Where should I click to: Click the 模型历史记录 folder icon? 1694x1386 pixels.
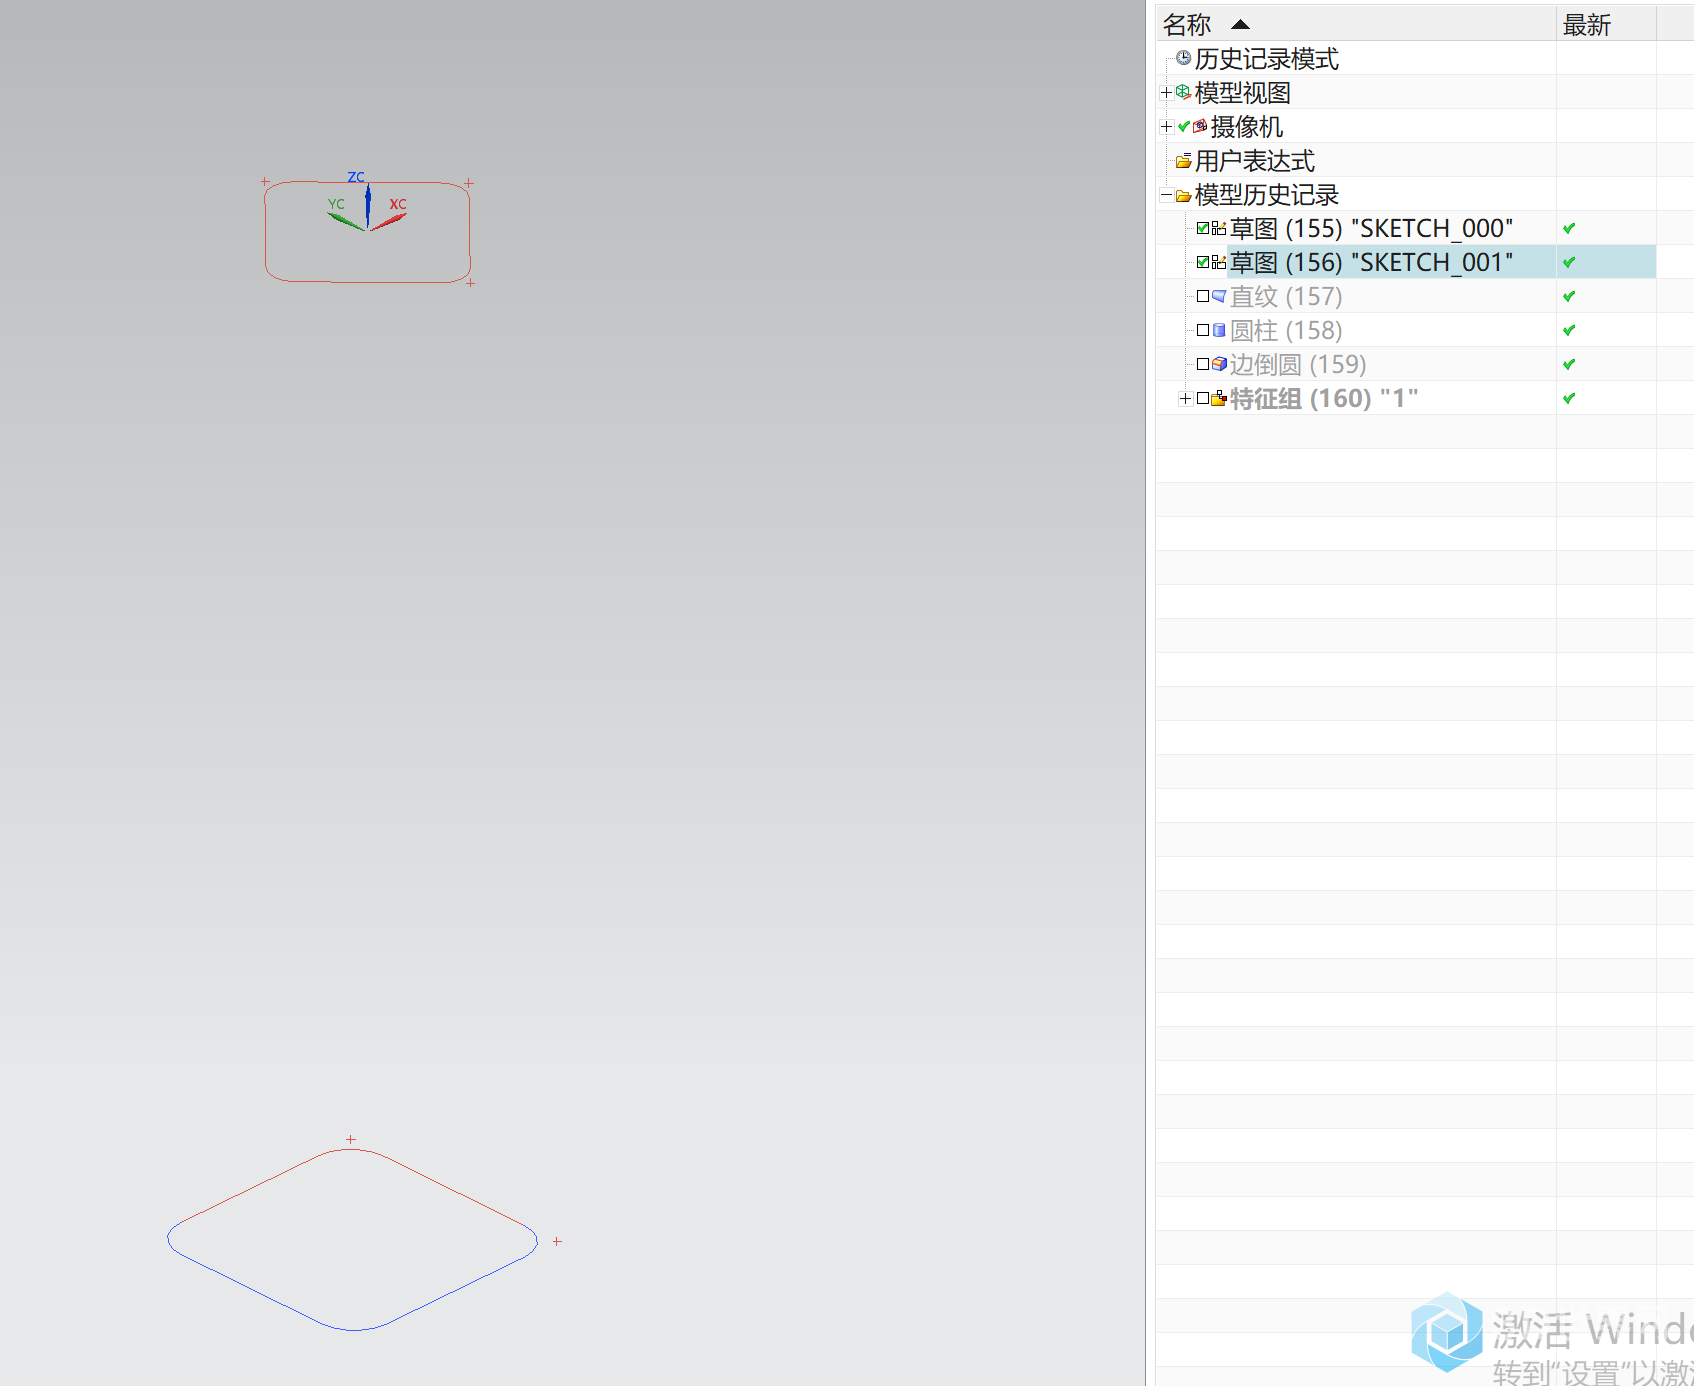(1184, 195)
